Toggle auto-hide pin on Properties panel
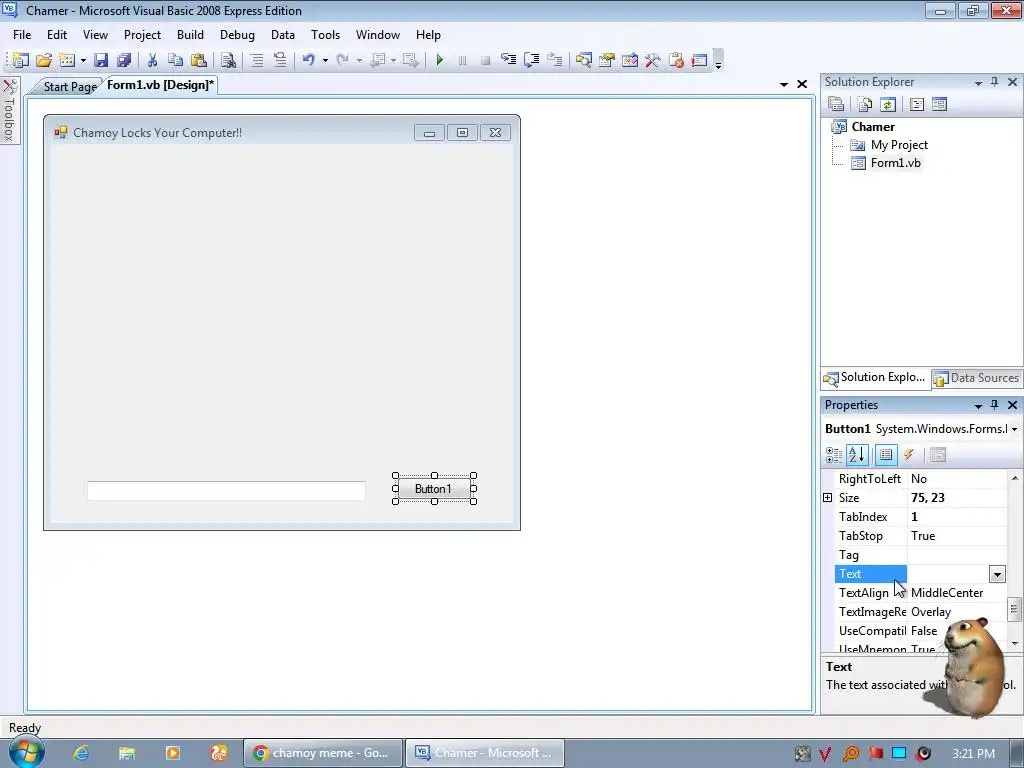This screenshot has height=768, width=1024. [995, 406]
